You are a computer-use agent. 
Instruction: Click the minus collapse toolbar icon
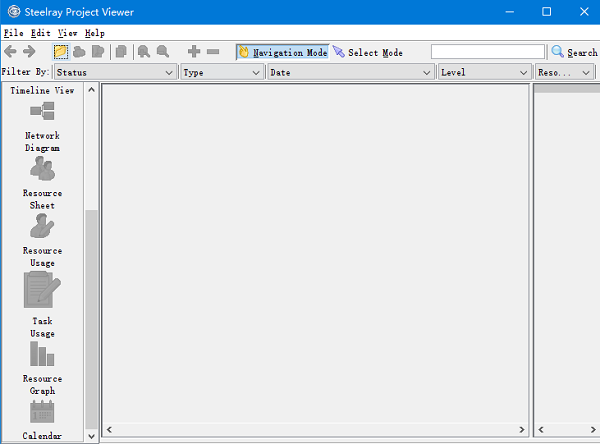213,52
